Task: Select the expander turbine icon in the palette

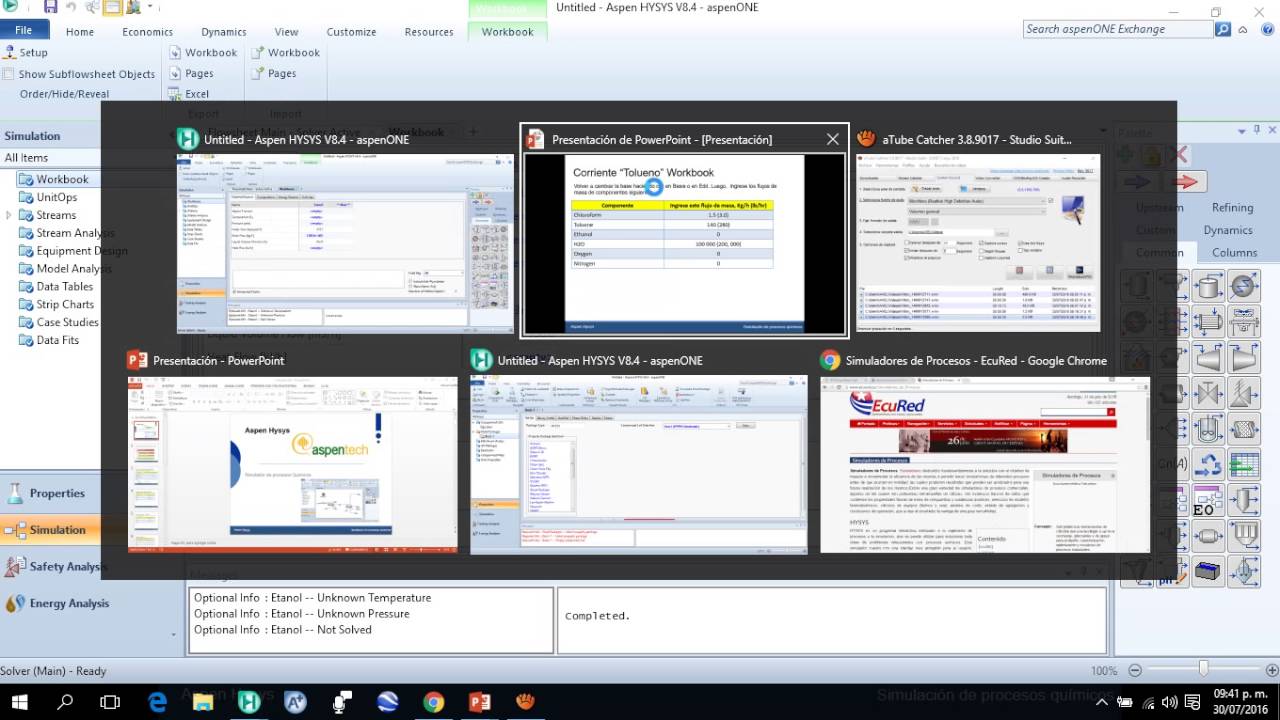Action: [1244, 357]
